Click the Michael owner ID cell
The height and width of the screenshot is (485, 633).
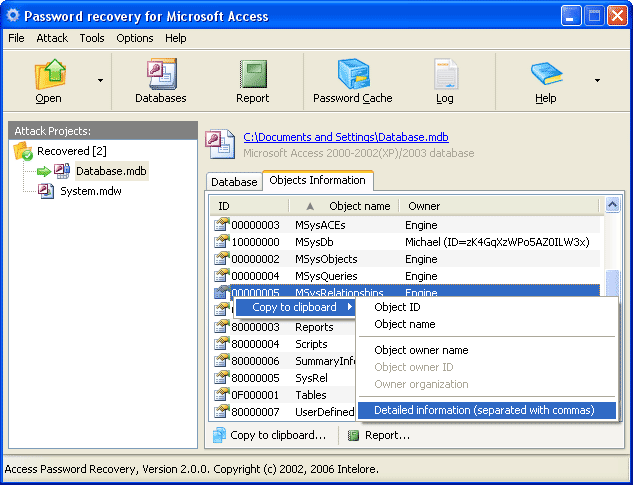497,242
